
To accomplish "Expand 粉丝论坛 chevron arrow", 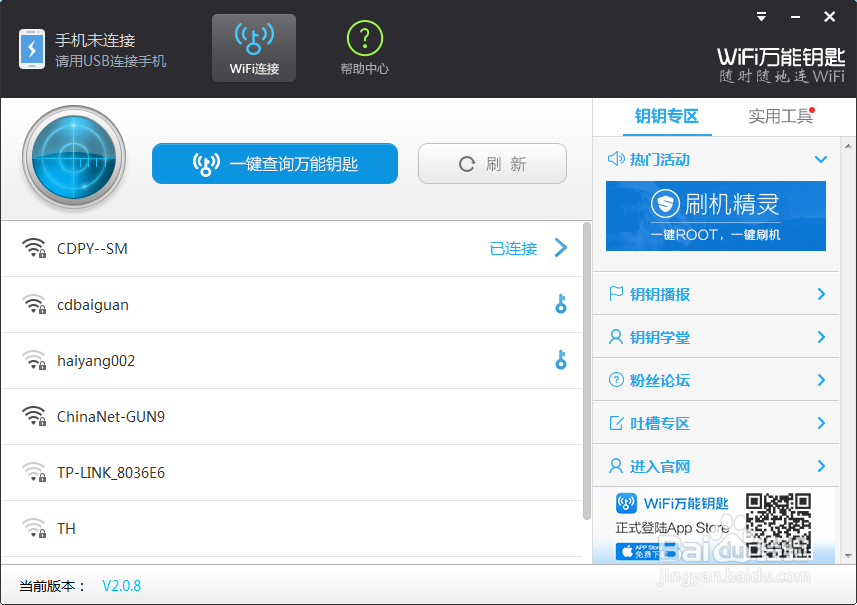I will [821, 380].
